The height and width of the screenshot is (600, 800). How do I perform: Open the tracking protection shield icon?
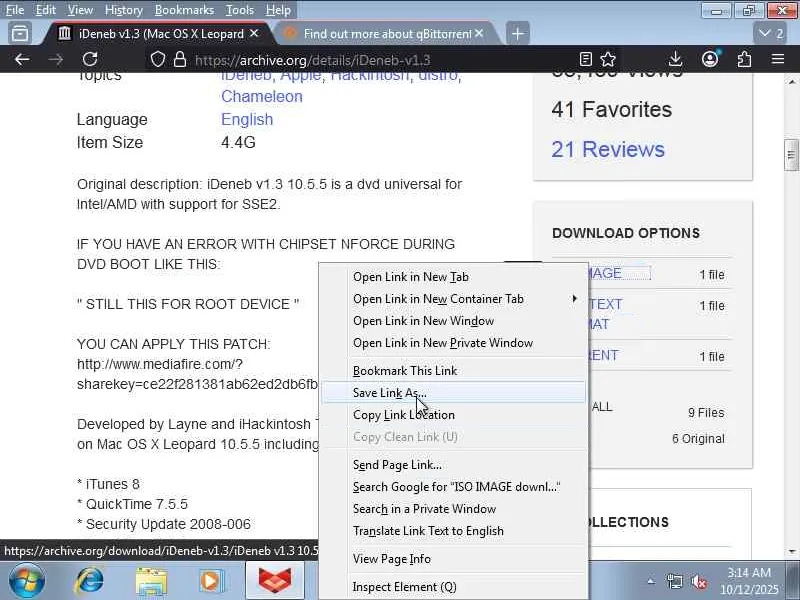158,60
